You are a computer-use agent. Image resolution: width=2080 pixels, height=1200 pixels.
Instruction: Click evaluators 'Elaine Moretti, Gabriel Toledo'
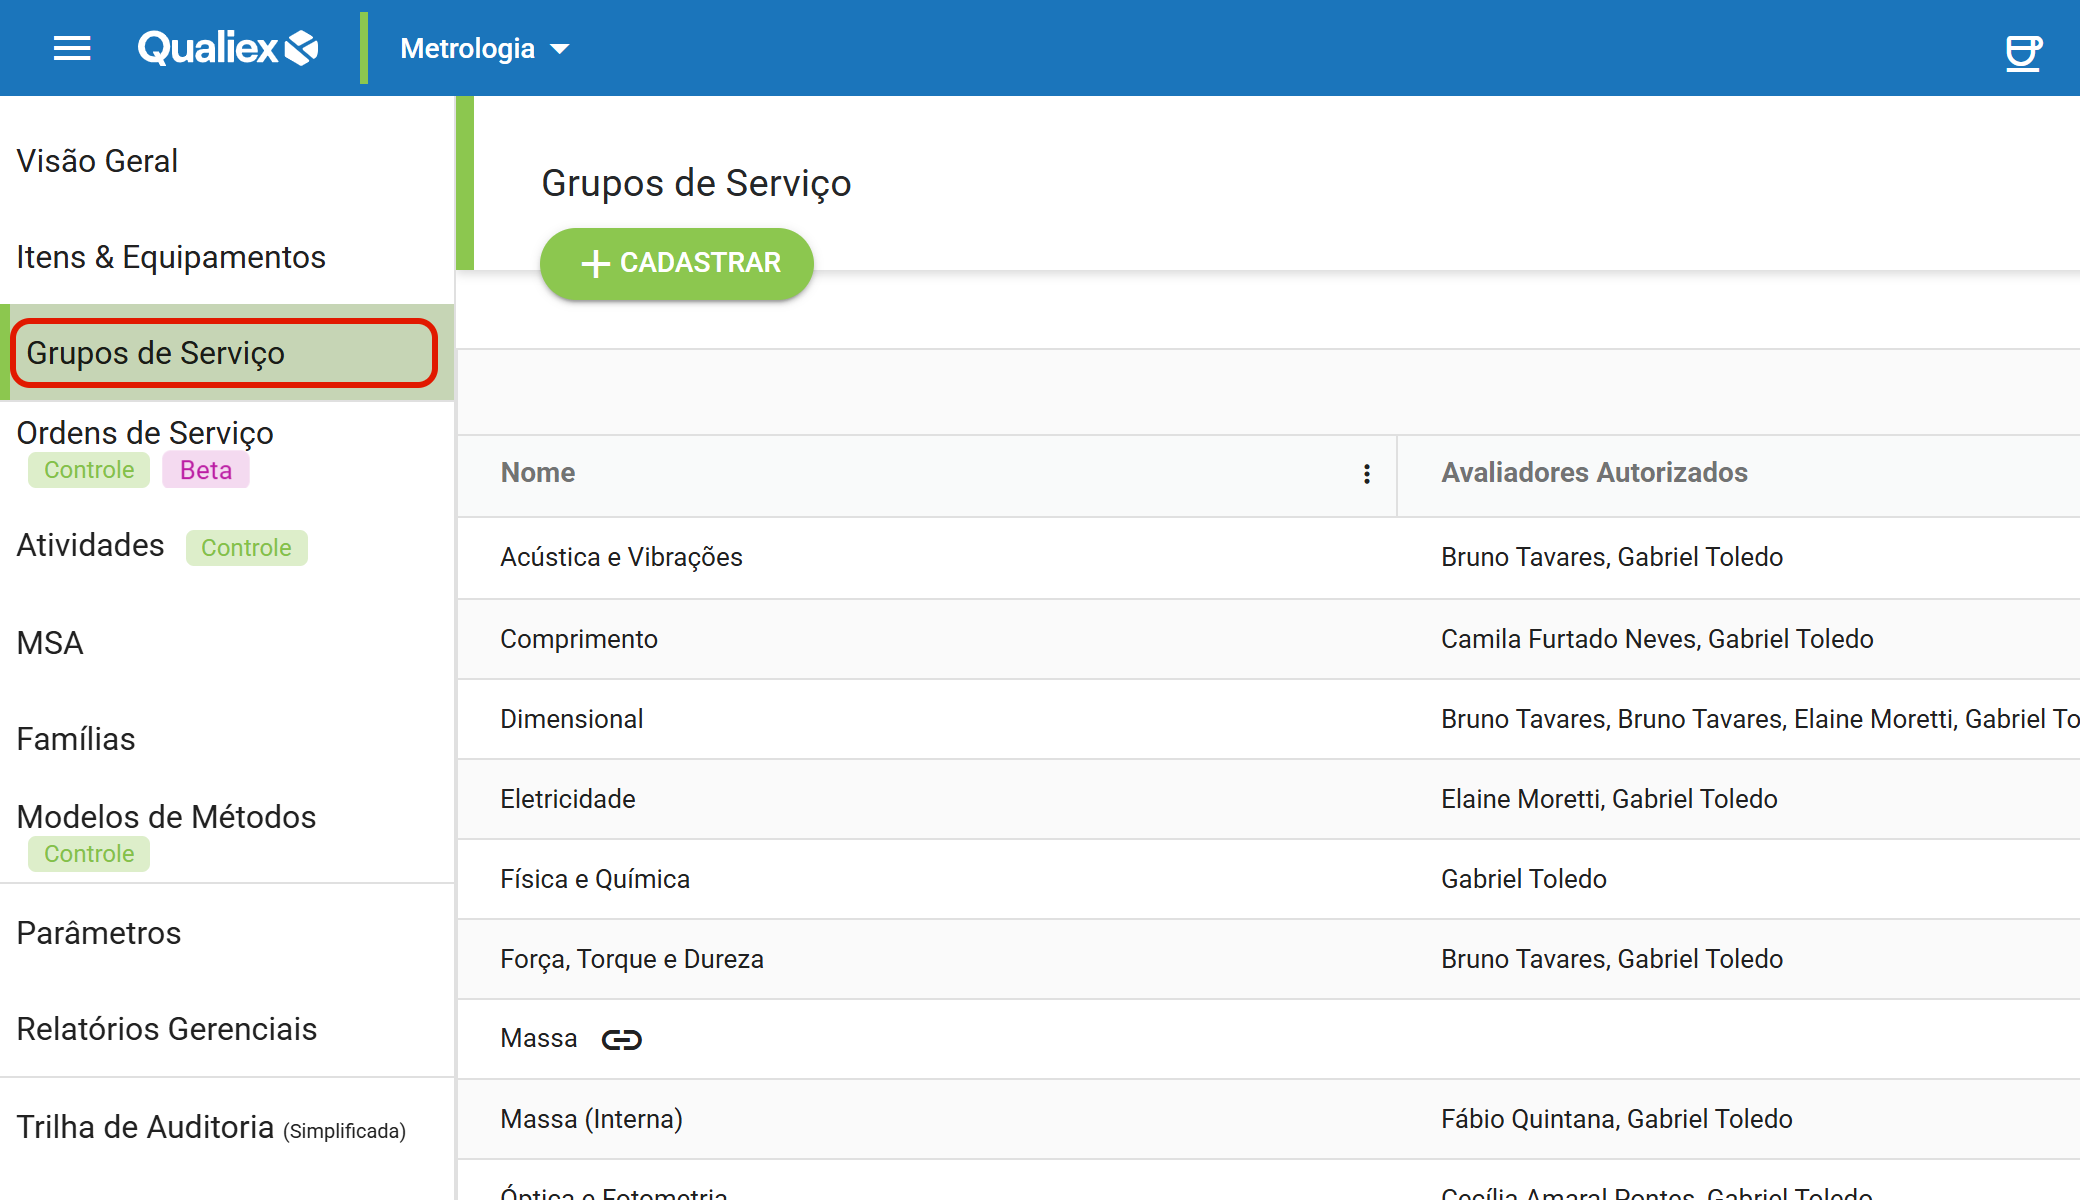pos(1609,799)
